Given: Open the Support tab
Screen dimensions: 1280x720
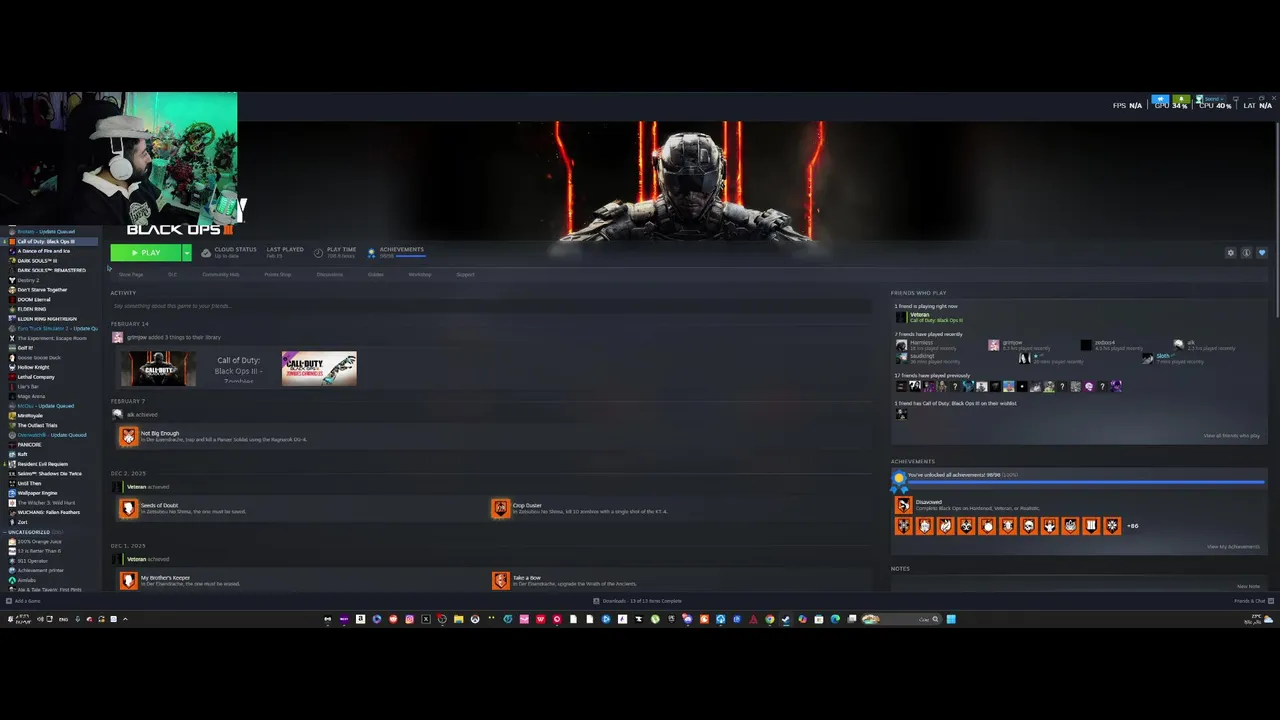Looking at the screenshot, I should click(x=465, y=274).
